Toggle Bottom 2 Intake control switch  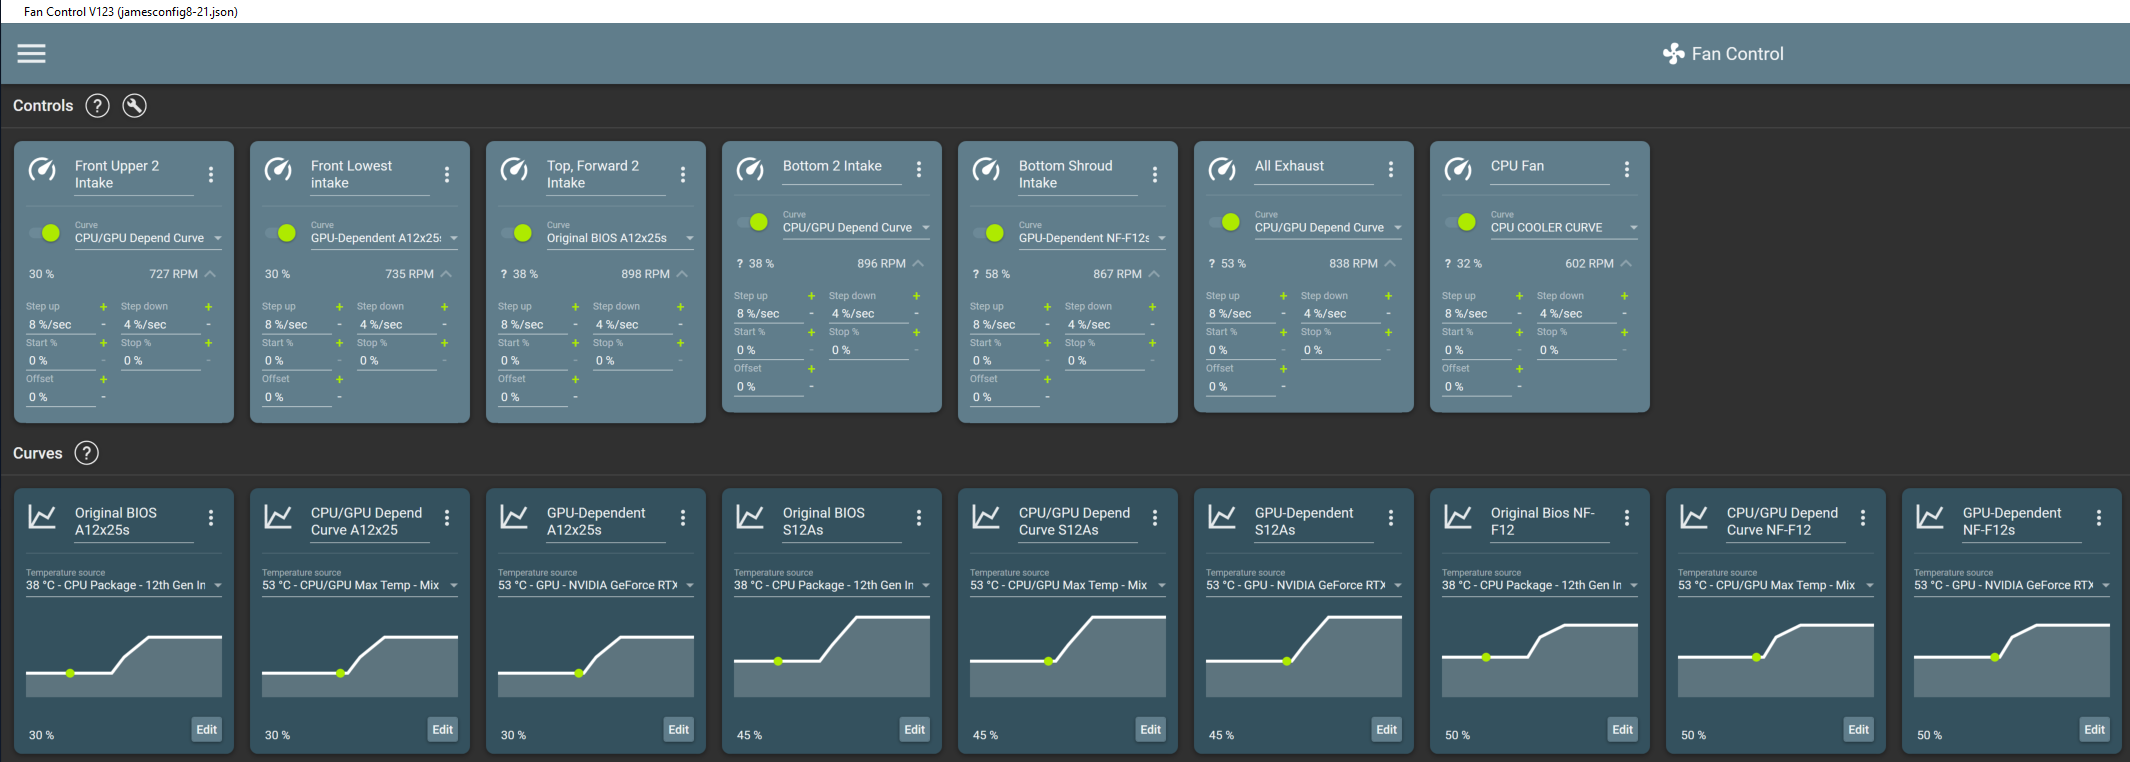(x=753, y=222)
